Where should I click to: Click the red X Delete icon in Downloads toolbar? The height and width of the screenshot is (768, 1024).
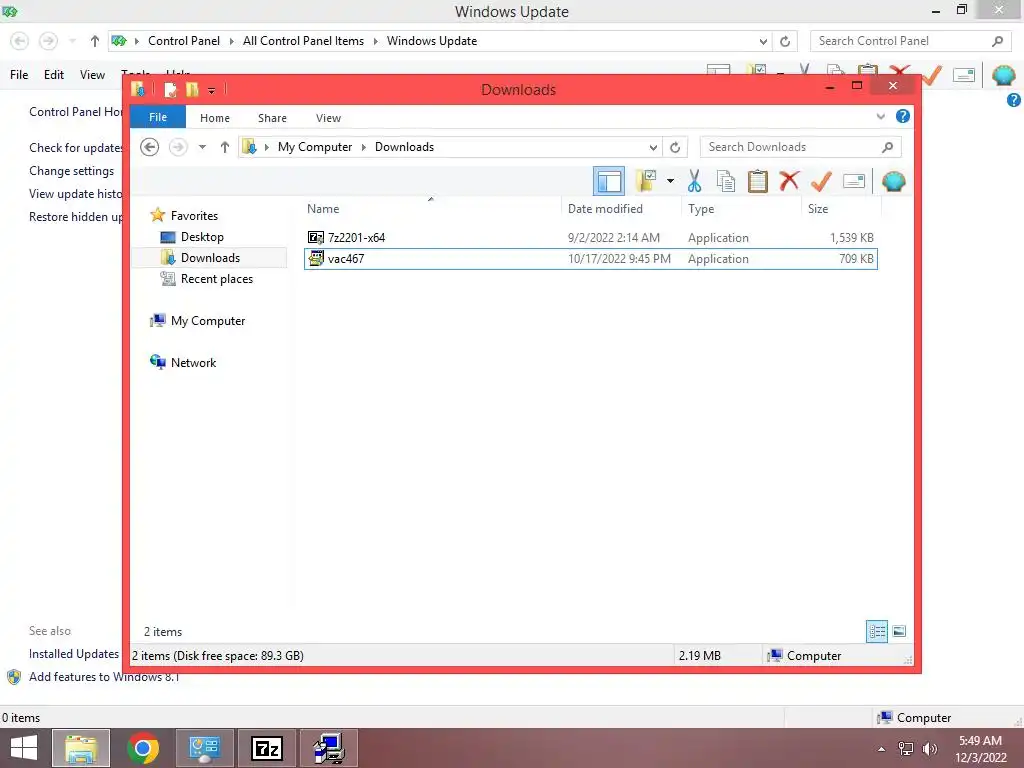(x=789, y=180)
